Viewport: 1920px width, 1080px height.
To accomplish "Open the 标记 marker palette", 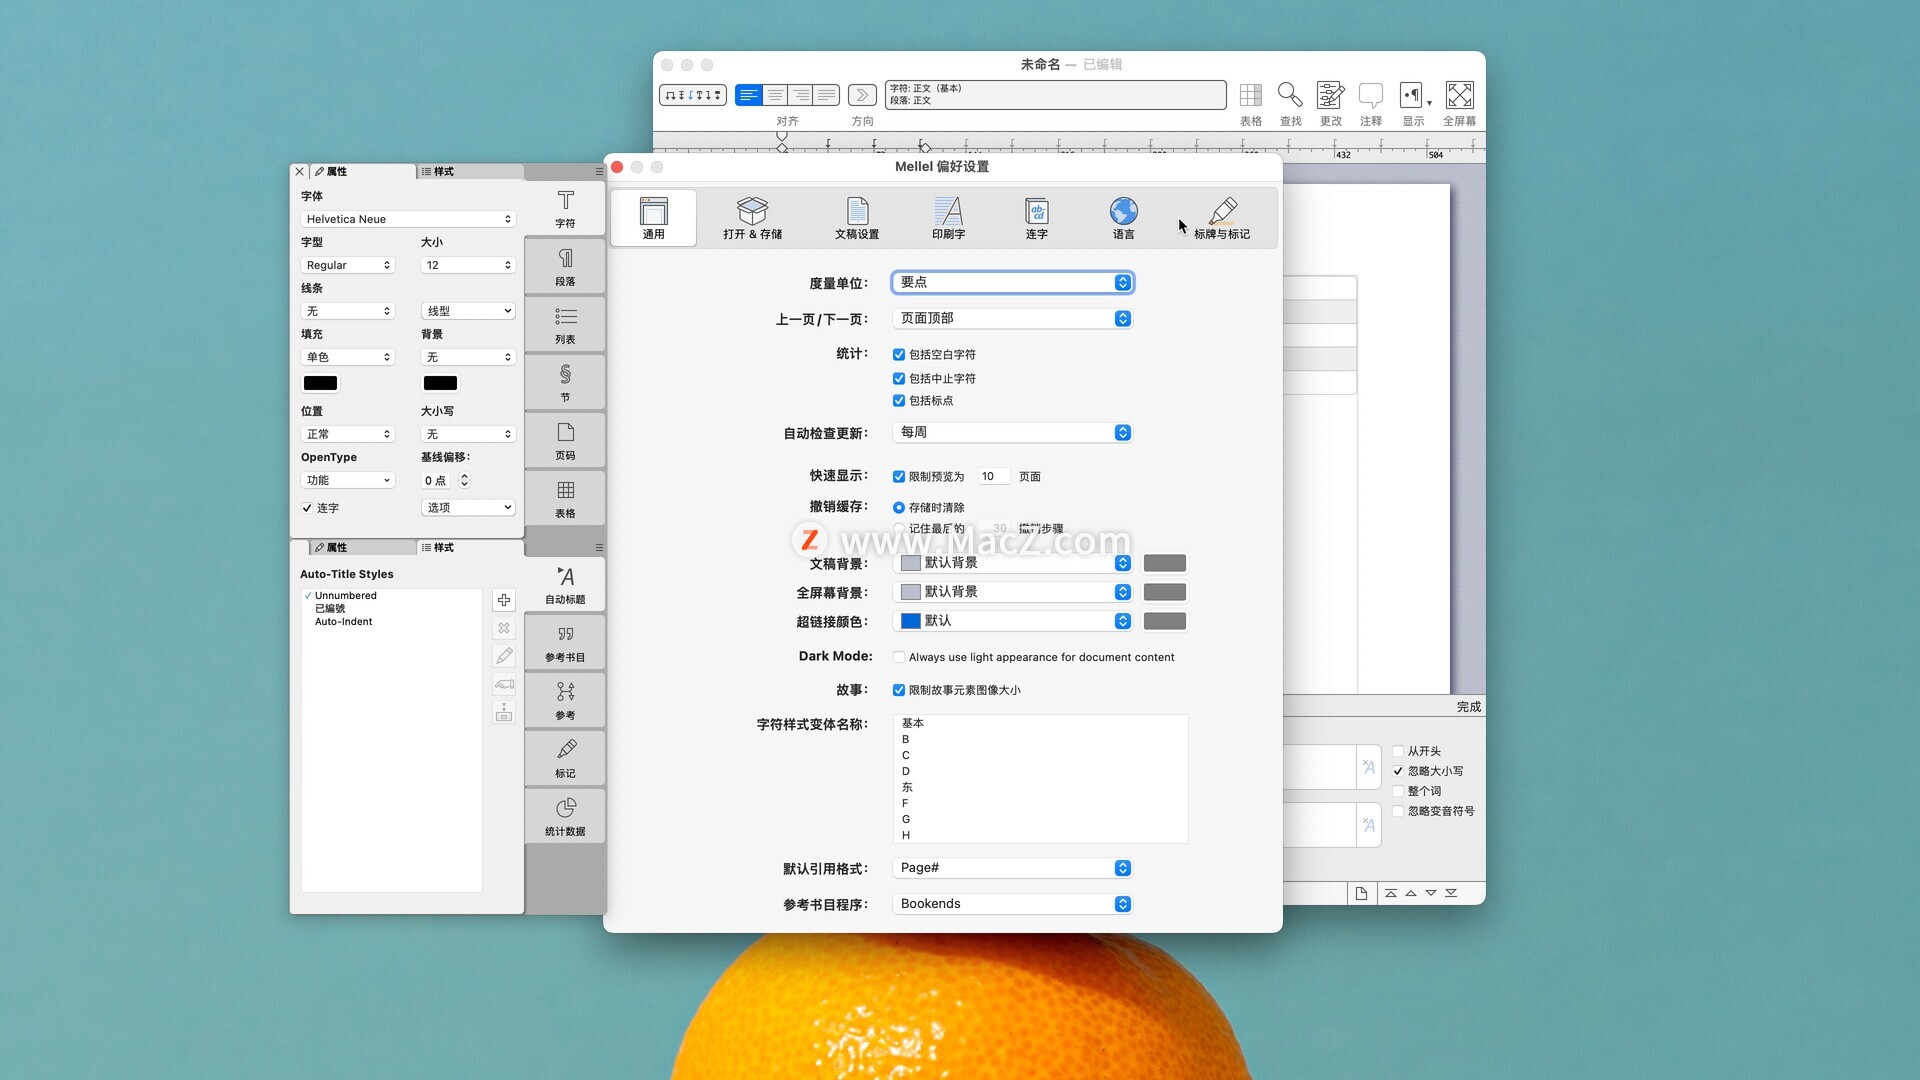I will pos(565,759).
